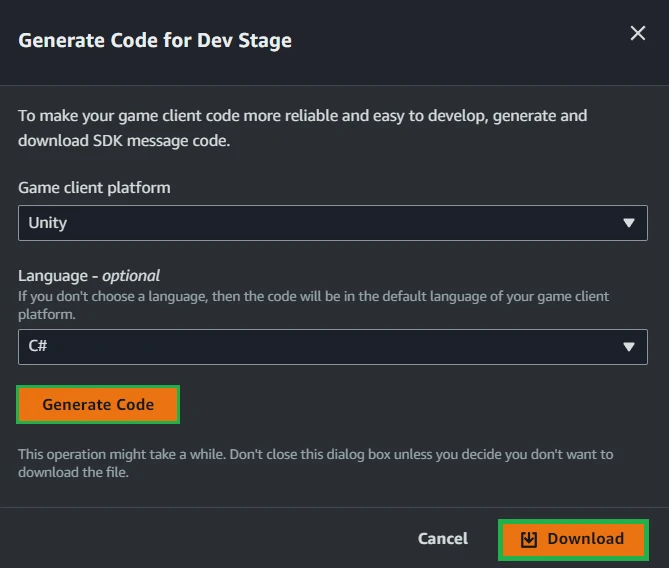Close the Generate Code dialog with X
Screen dimensions: 669x568
click(x=637, y=33)
